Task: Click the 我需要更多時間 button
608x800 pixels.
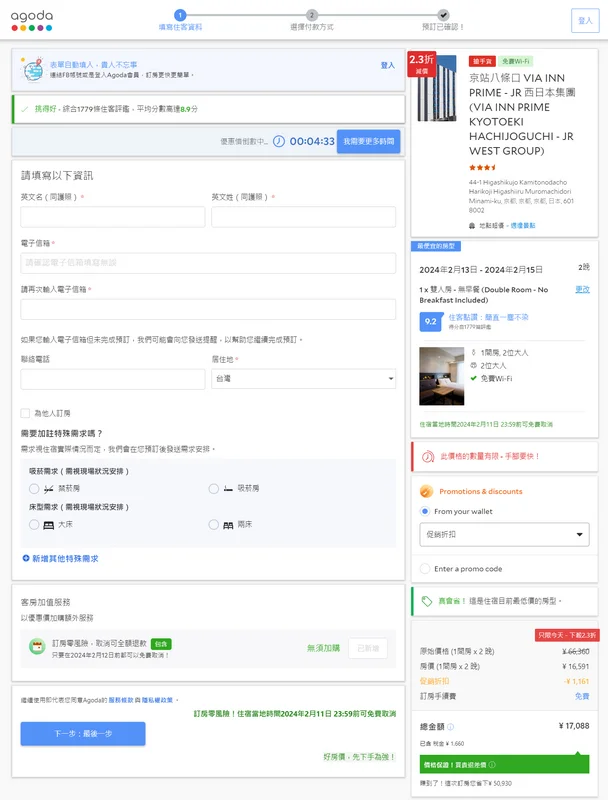Action: coord(368,141)
